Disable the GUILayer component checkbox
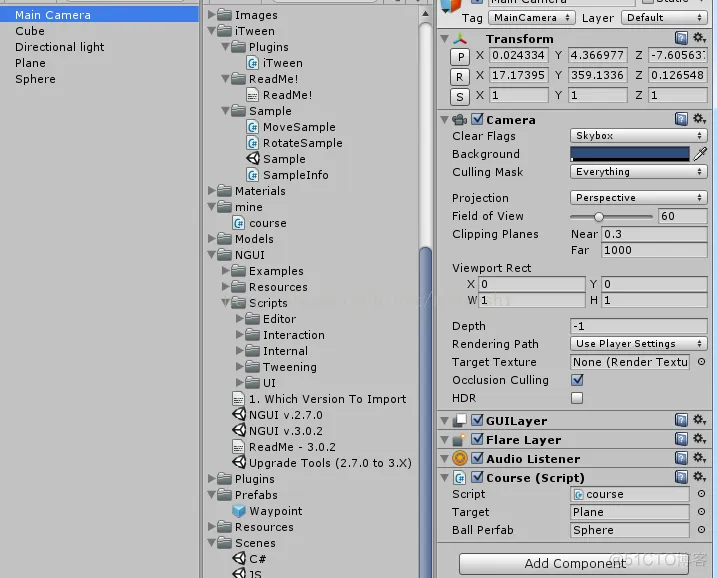This screenshot has height=578, width=717. click(477, 420)
